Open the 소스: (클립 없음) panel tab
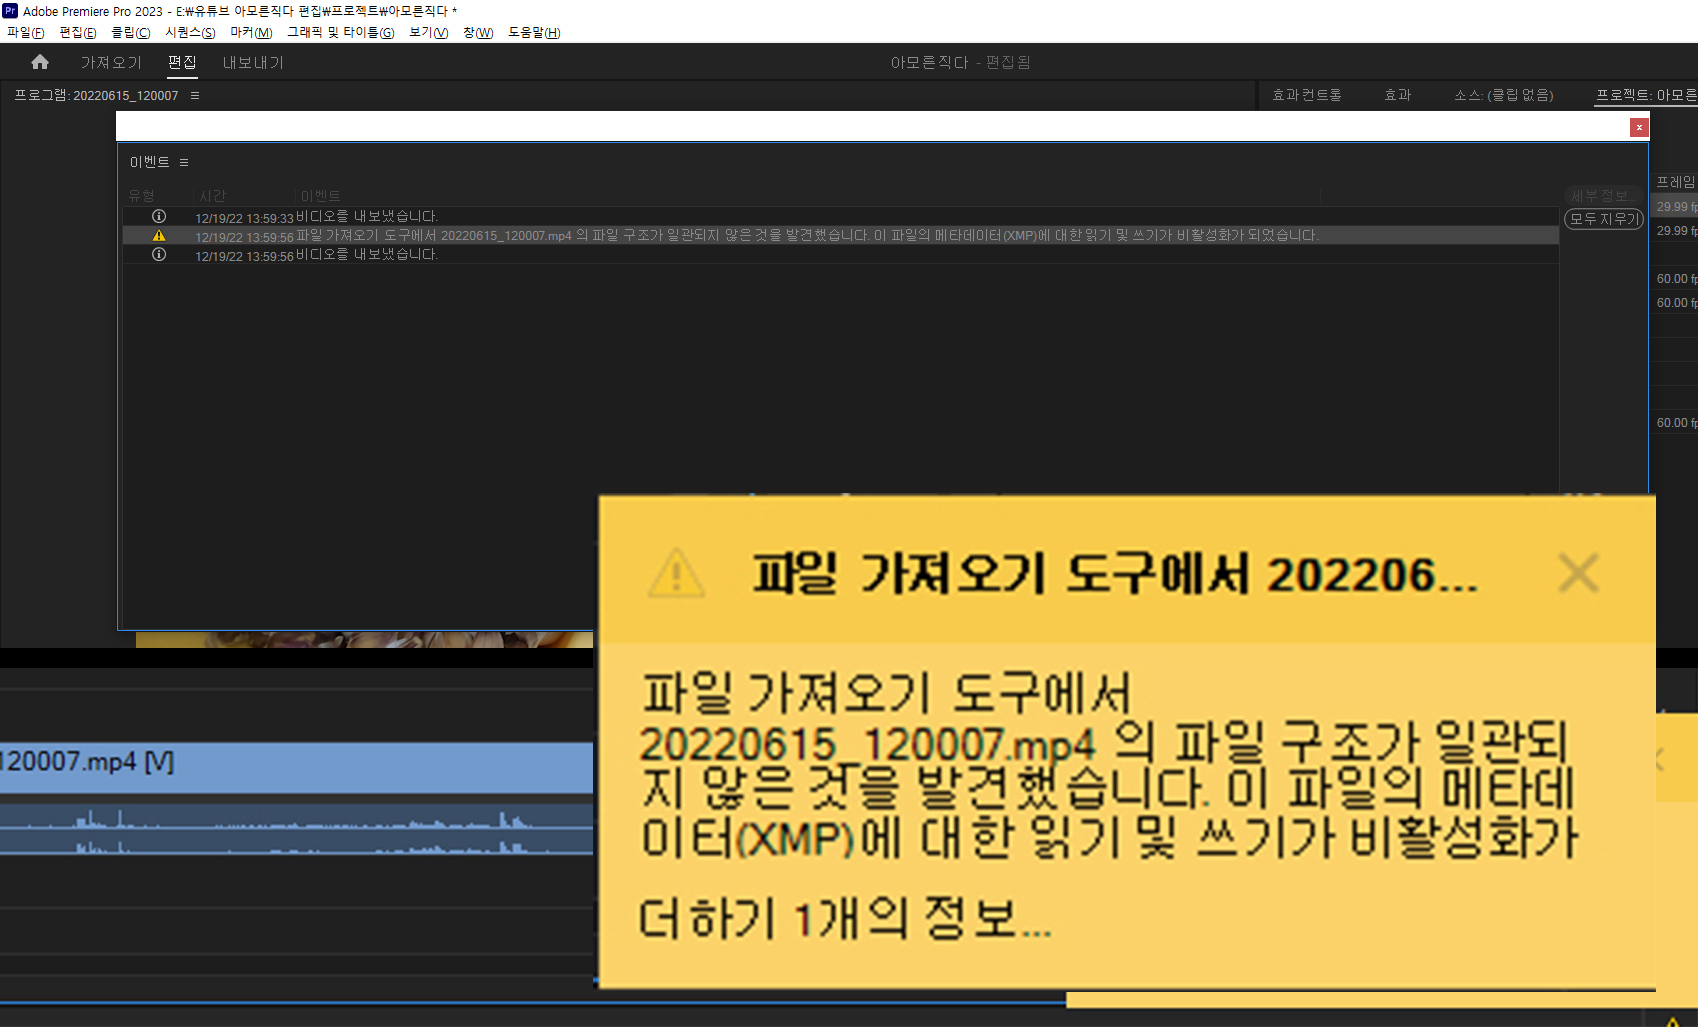The height and width of the screenshot is (1027, 1698). (1503, 95)
